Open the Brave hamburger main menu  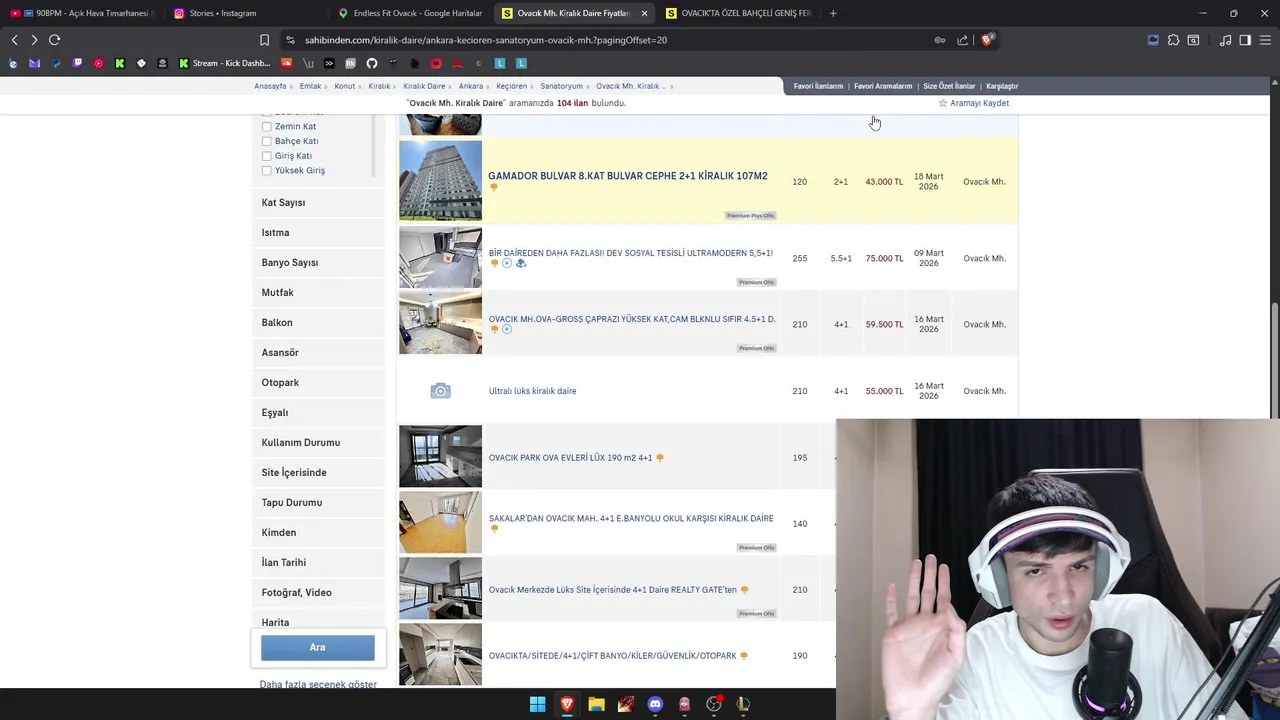coord(1265,40)
